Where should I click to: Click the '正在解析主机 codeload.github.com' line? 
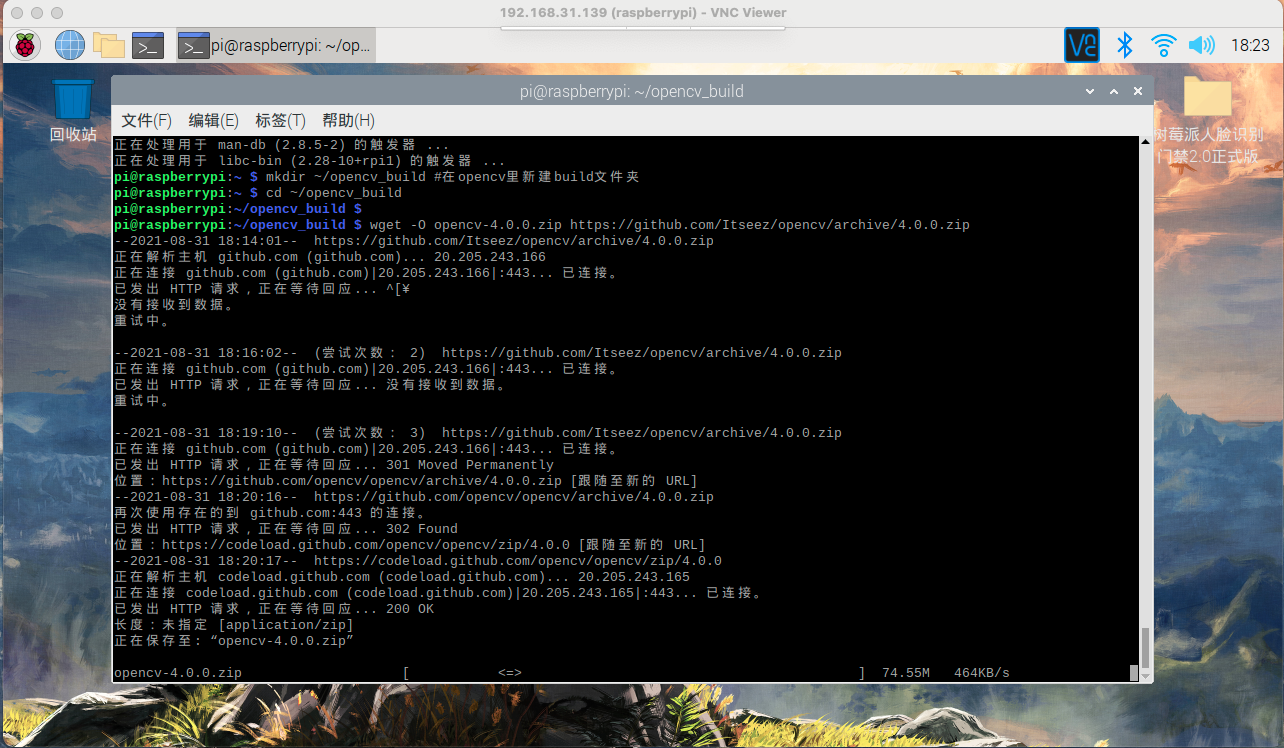tap(402, 577)
